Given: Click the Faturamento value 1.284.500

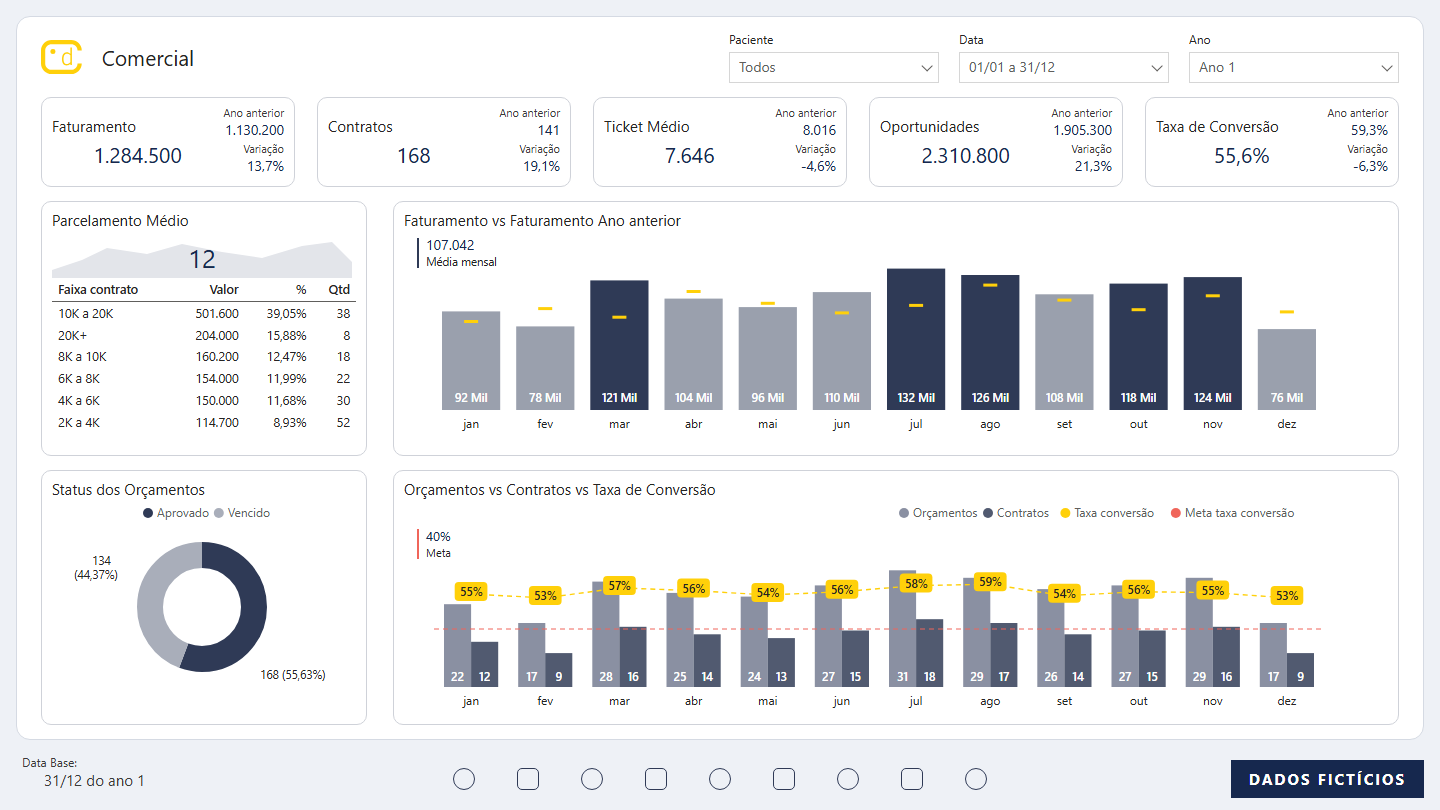Looking at the screenshot, I should coord(138,156).
